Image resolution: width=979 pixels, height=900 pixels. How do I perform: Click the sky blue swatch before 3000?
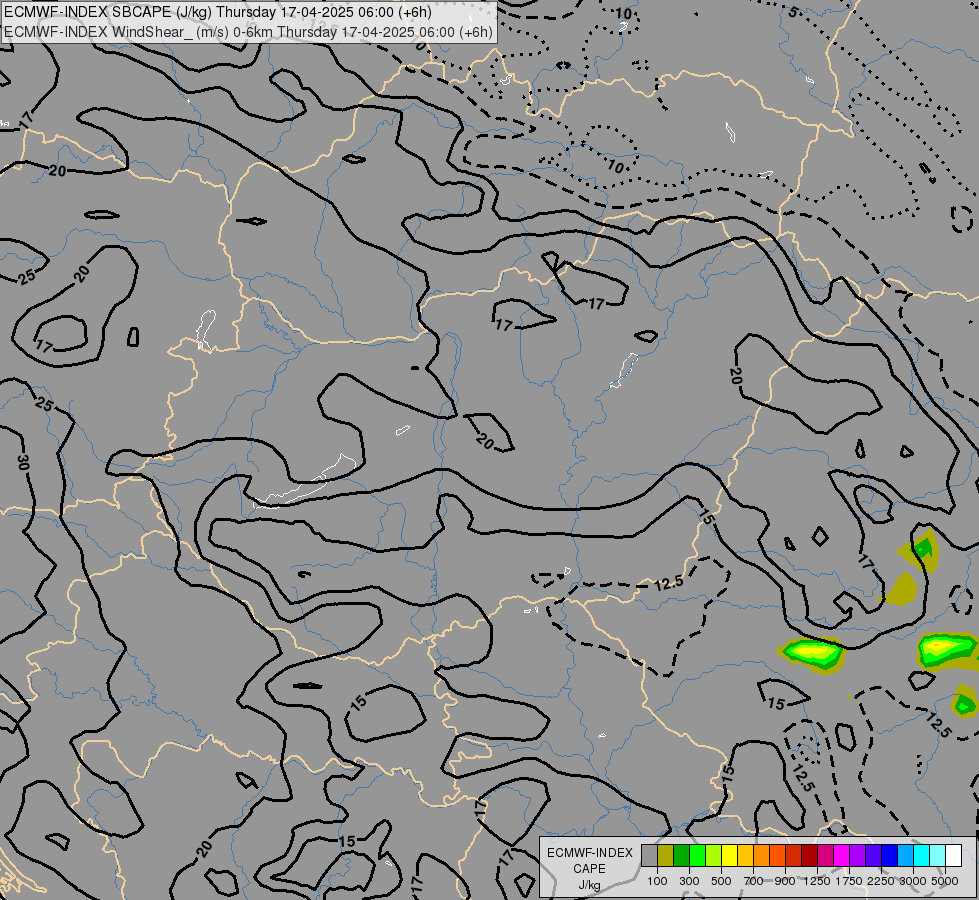point(905,856)
